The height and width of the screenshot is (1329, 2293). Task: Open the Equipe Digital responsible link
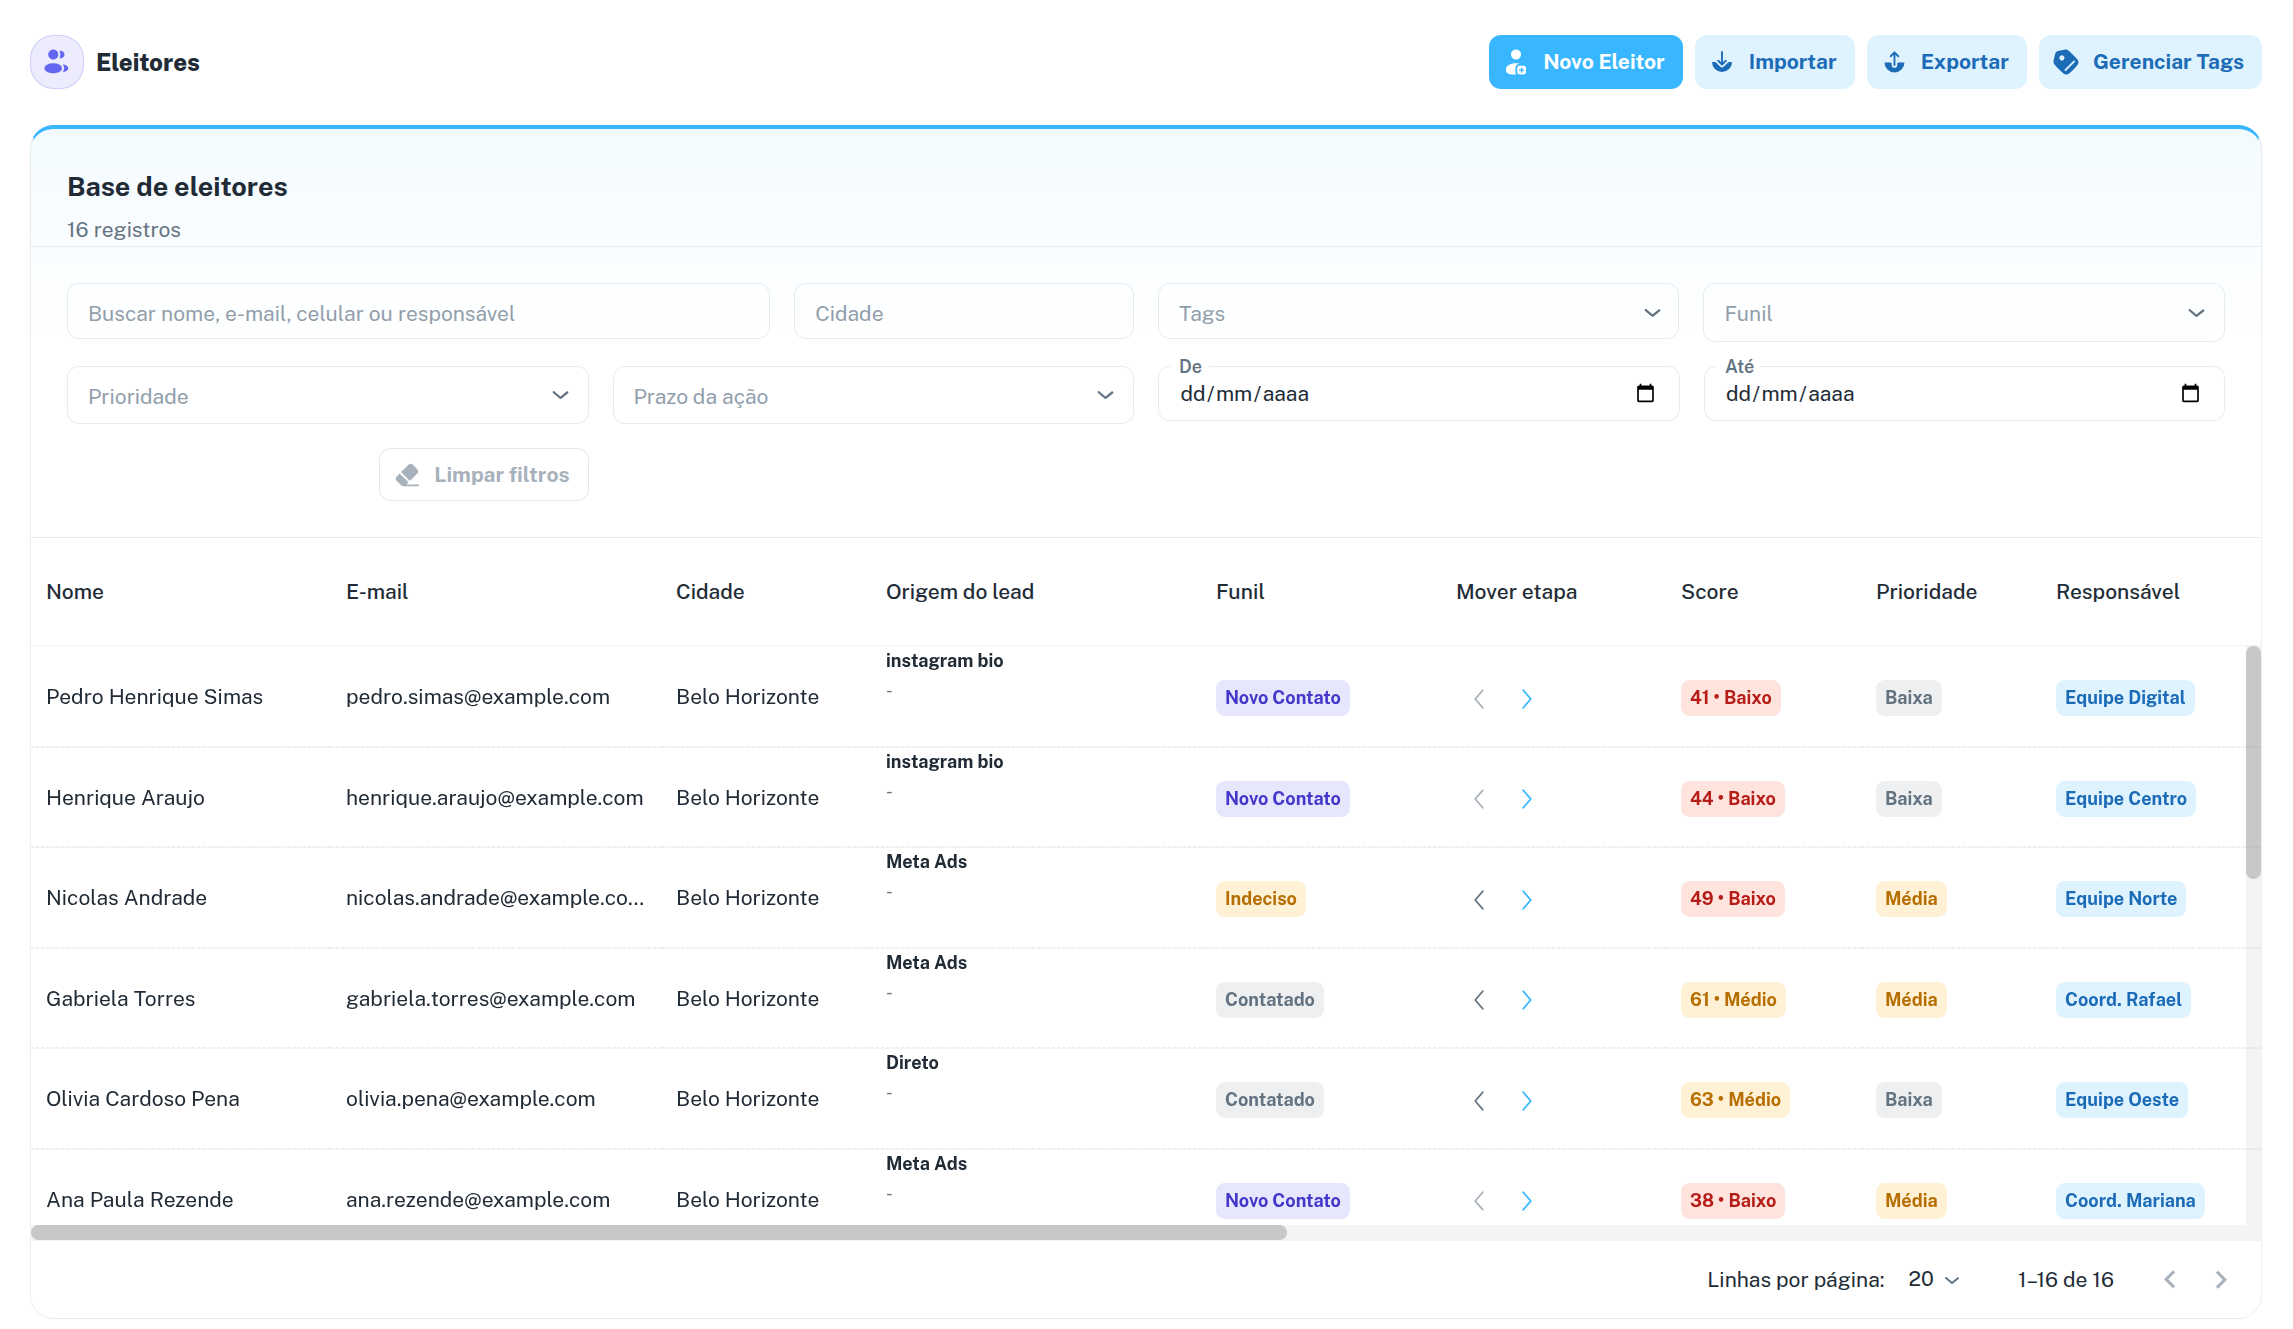point(2125,697)
